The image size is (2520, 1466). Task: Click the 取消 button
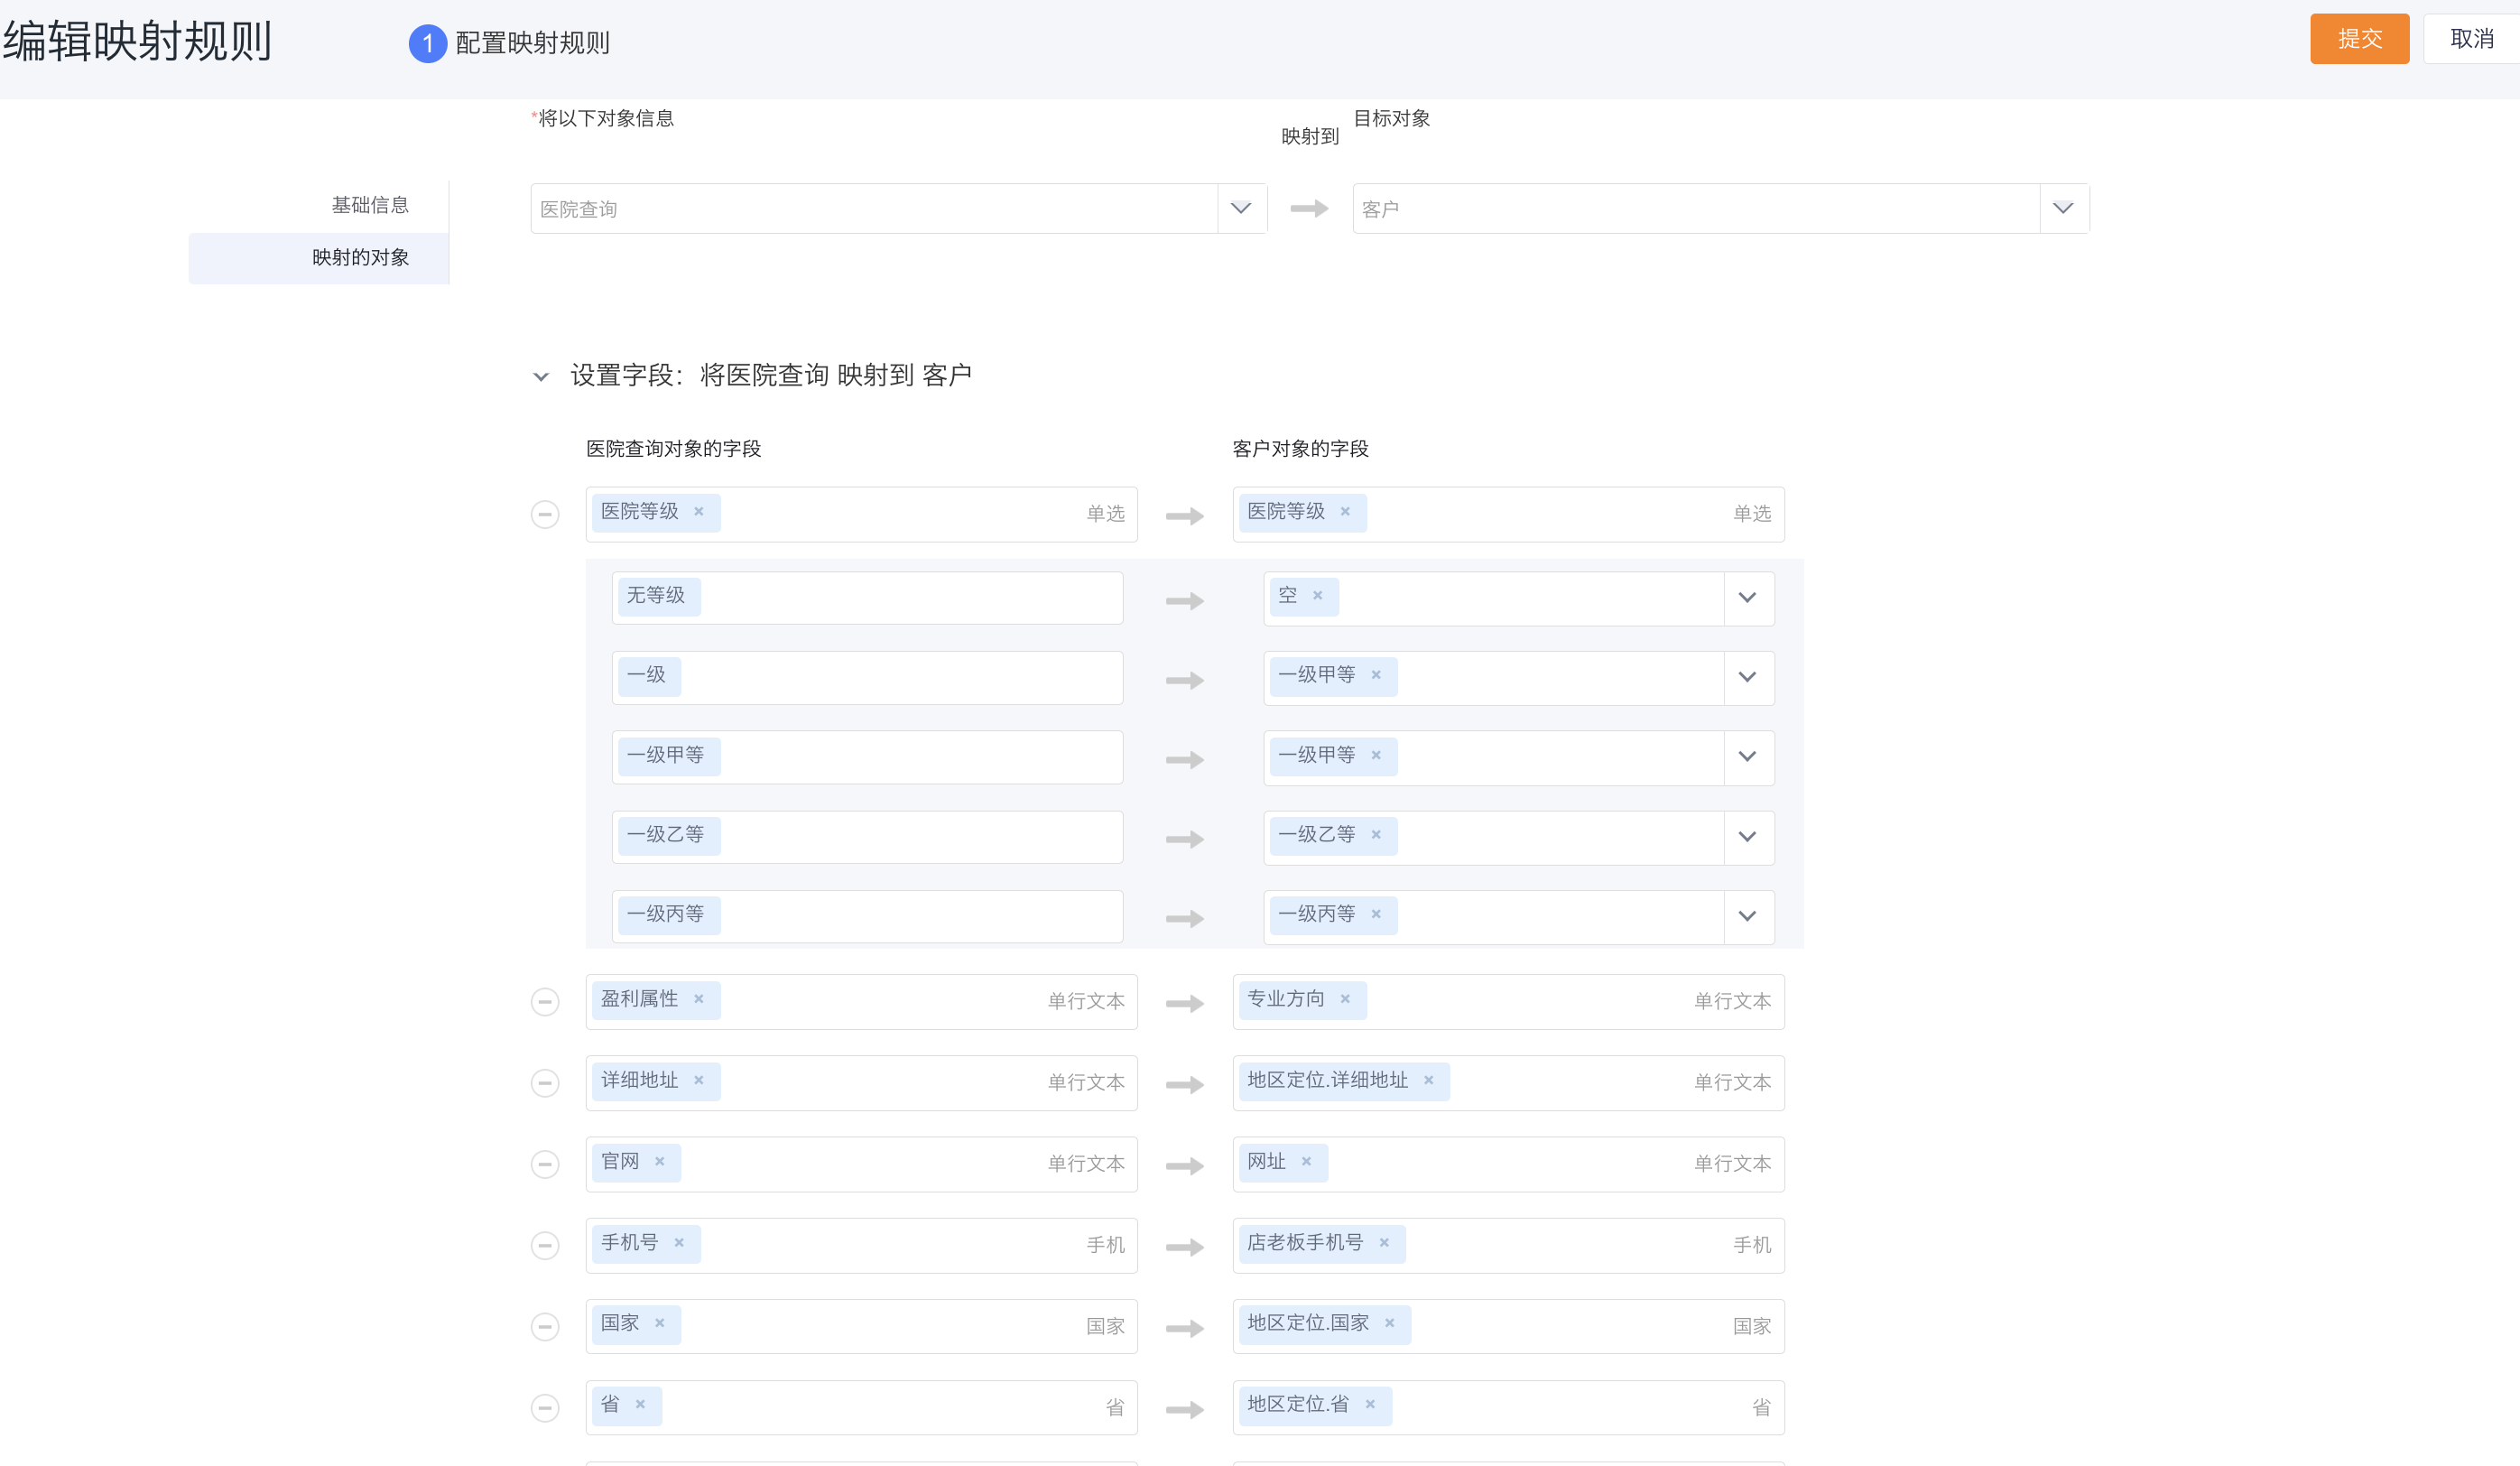click(2471, 39)
